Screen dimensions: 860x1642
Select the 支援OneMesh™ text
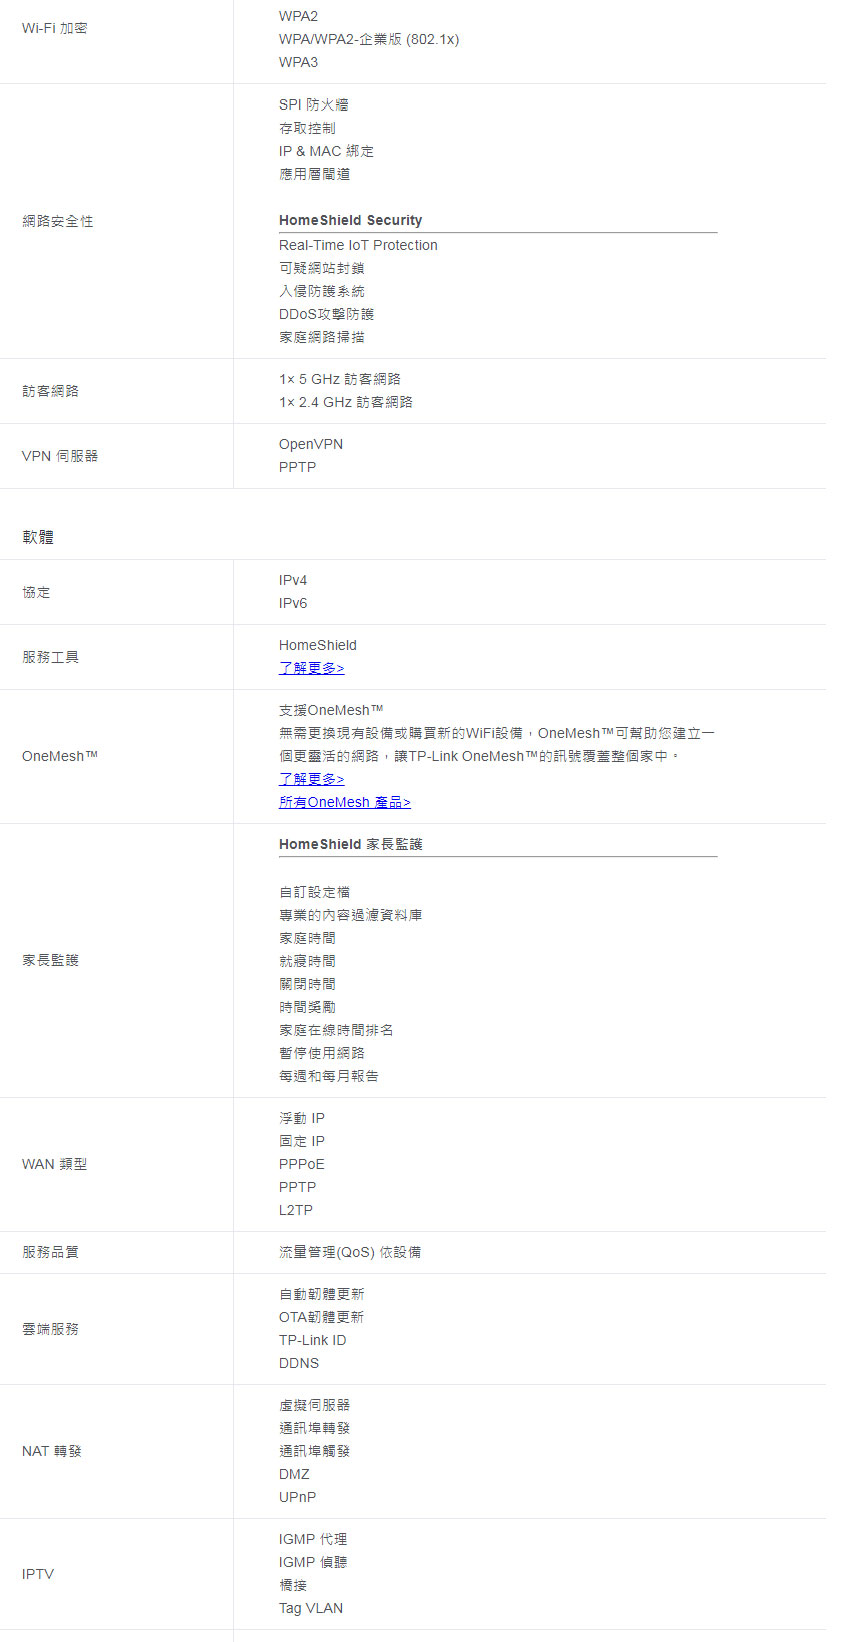(x=331, y=710)
